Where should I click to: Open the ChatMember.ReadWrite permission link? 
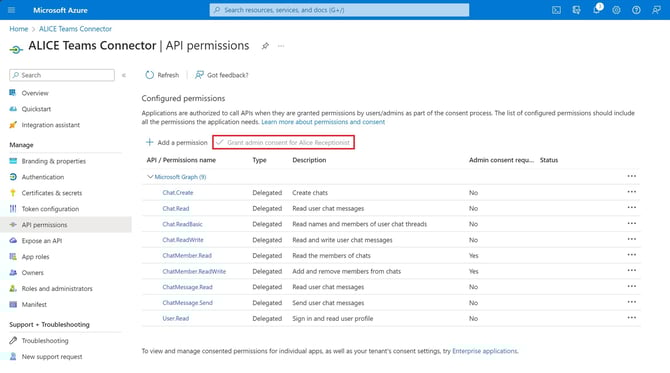coord(194,271)
